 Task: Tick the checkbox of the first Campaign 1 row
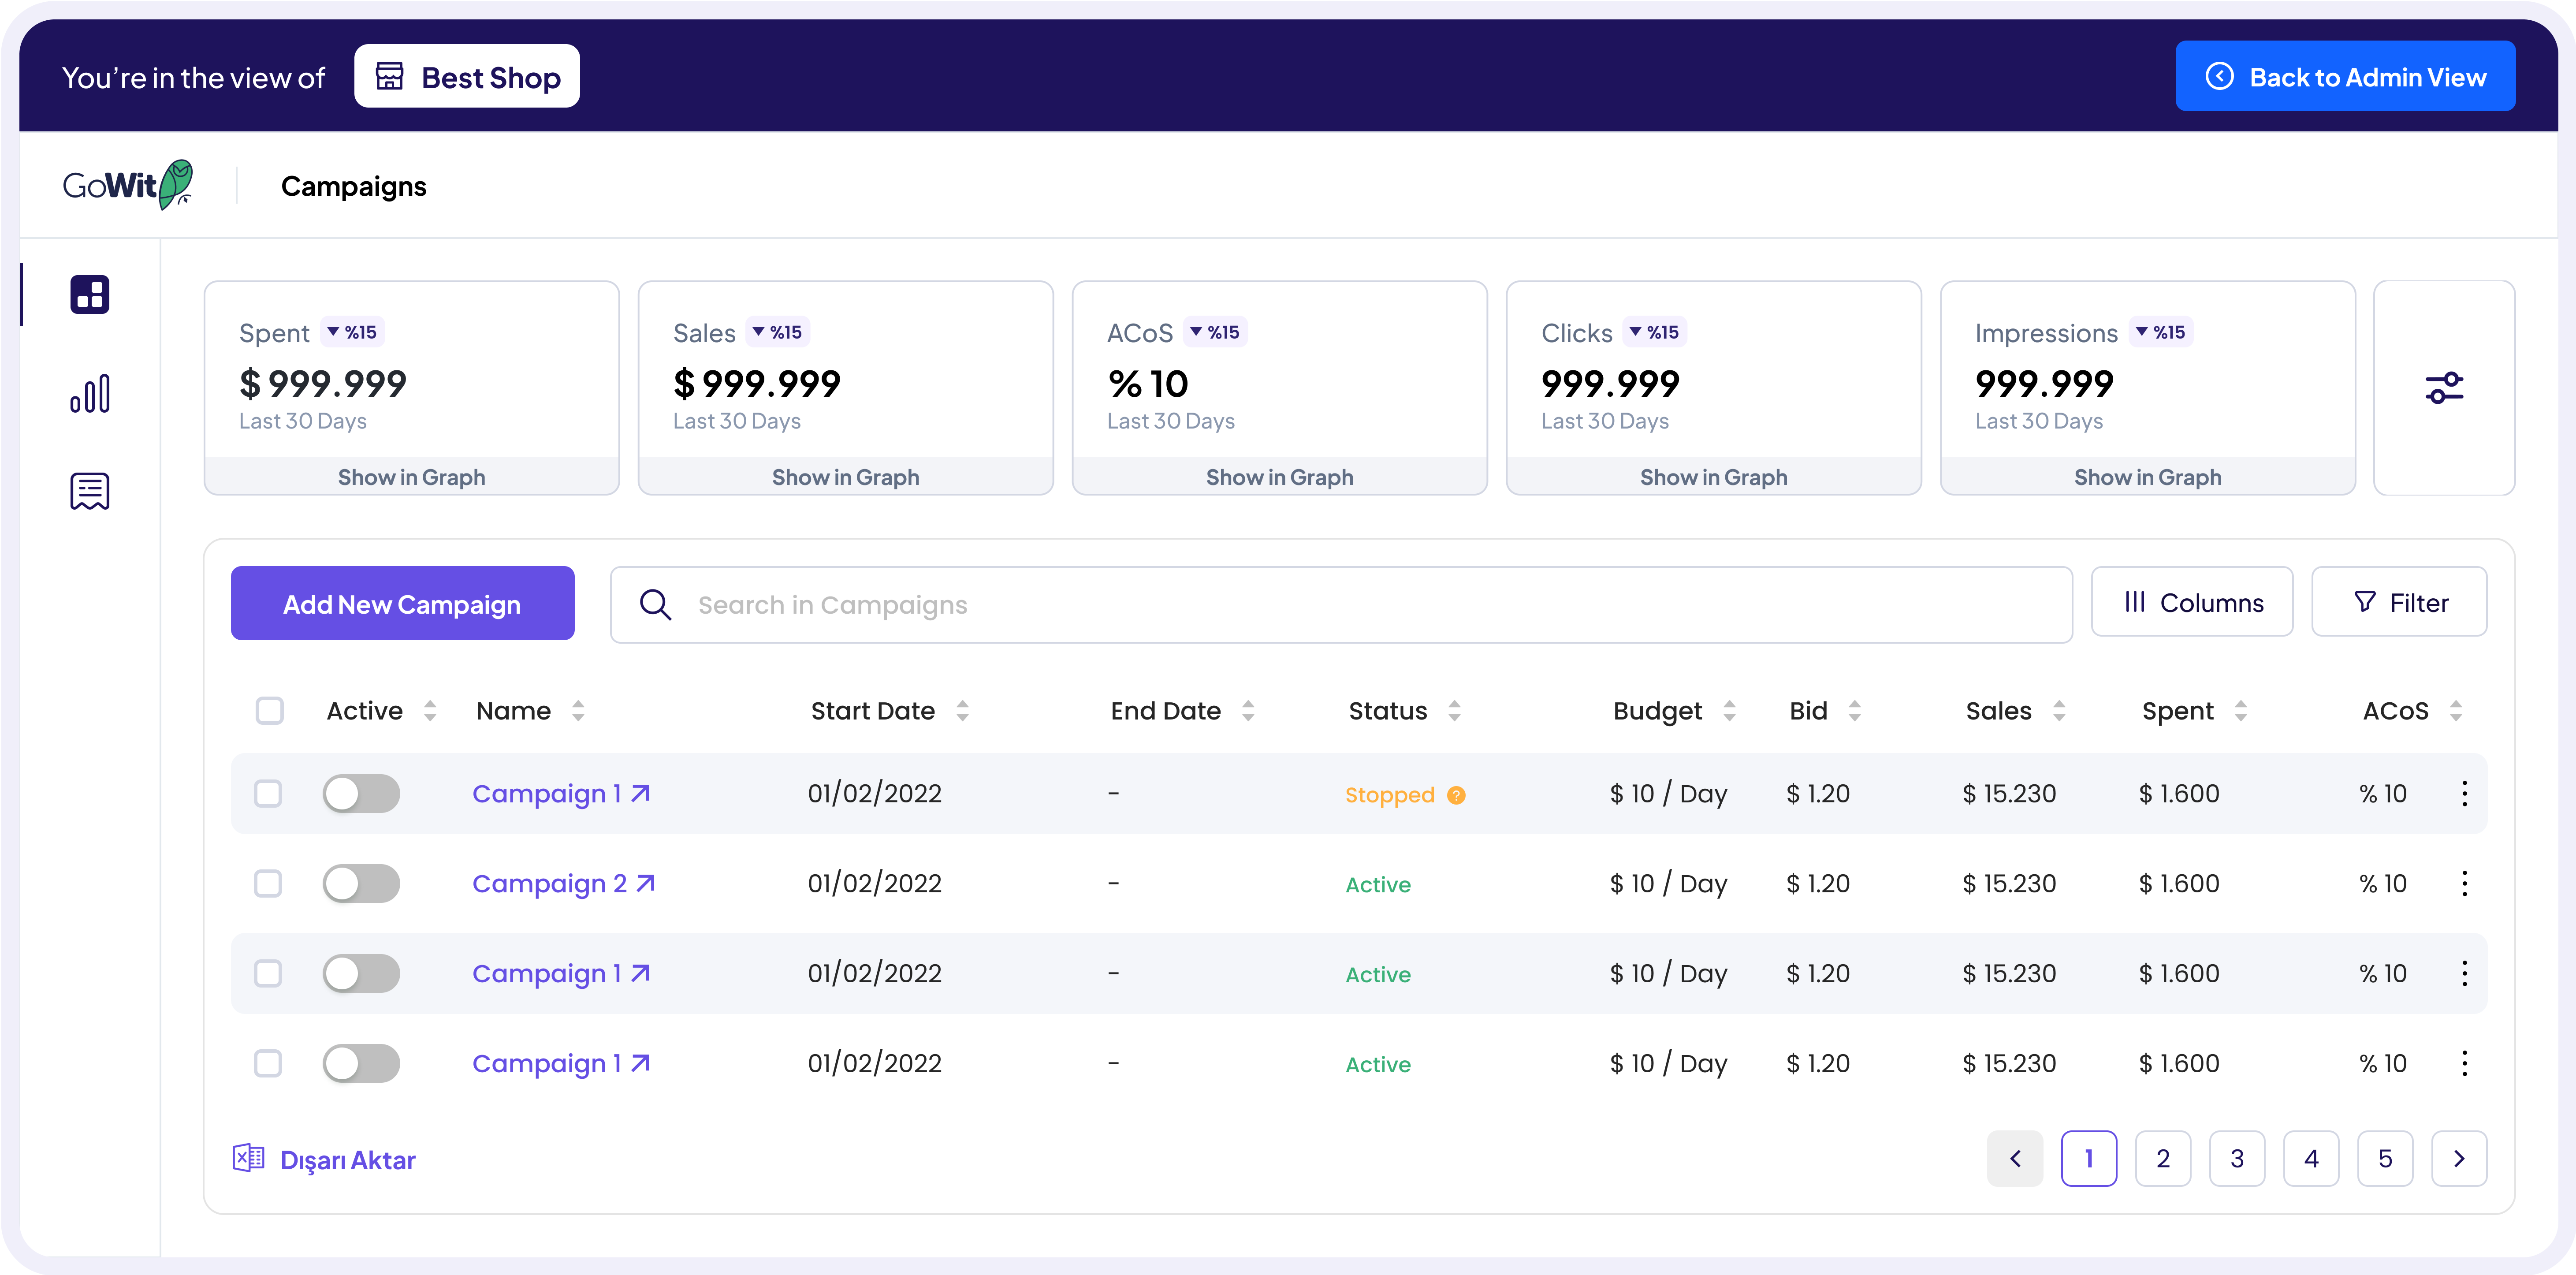[268, 793]
